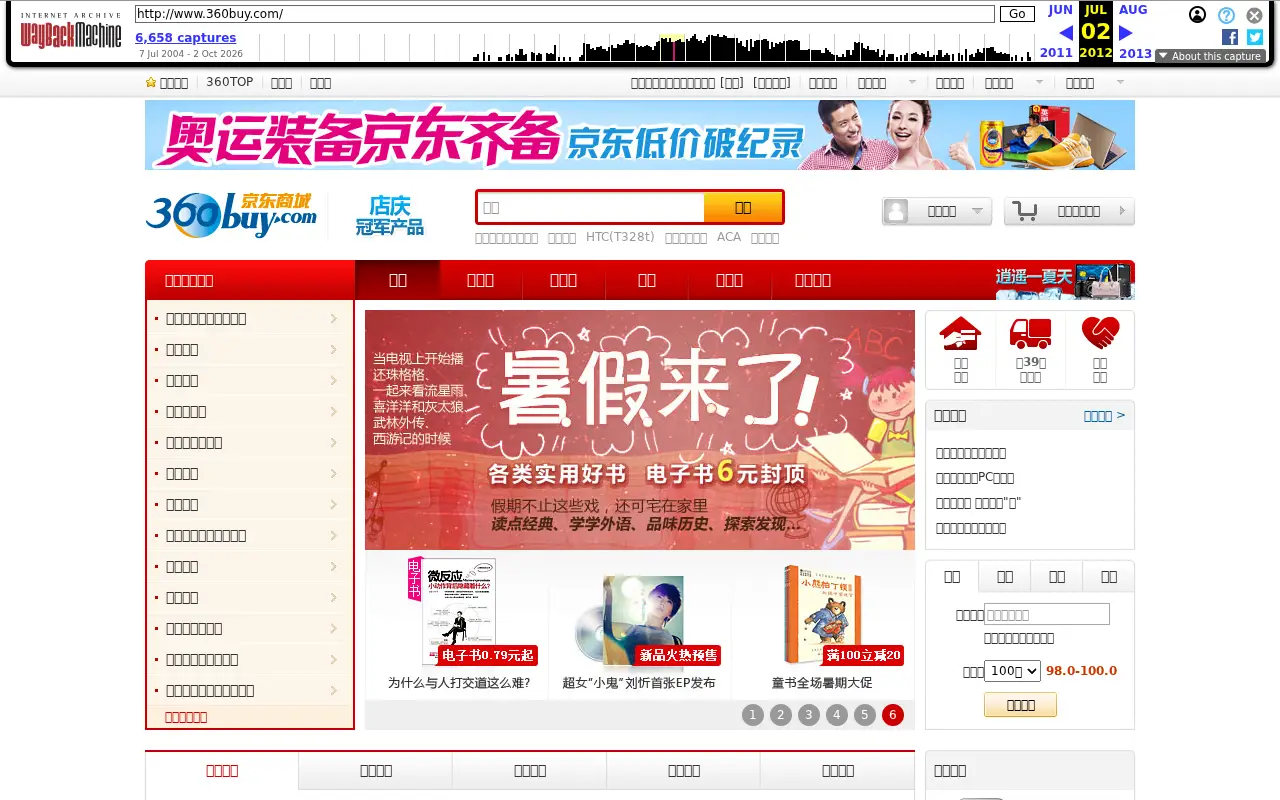1280x800 pixels.
Task: Click the ACA search suggestion
Action: [x=729, y=237]
